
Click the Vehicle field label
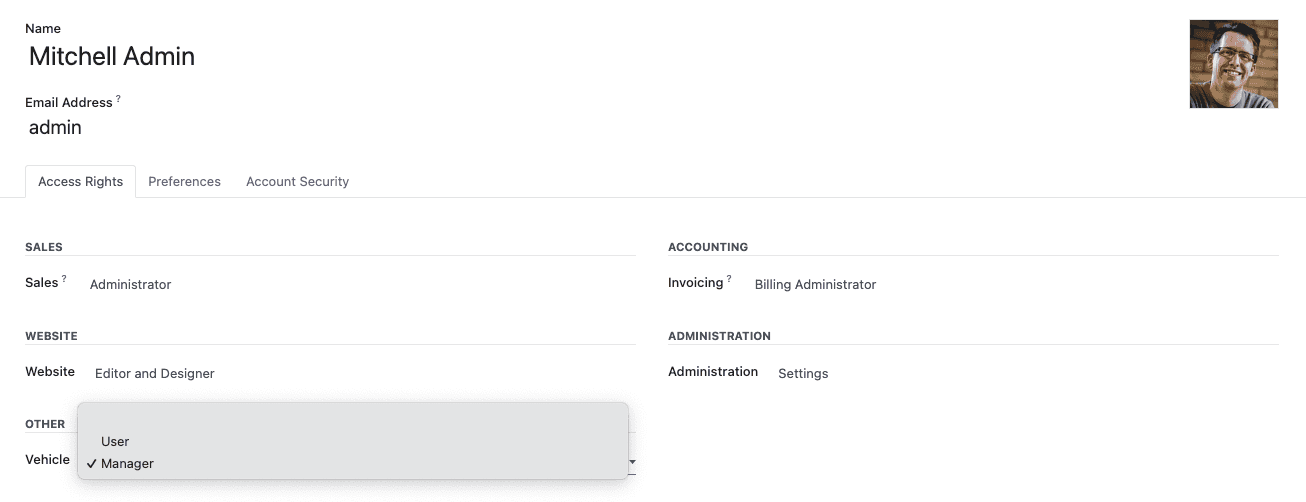pos(47,460)
